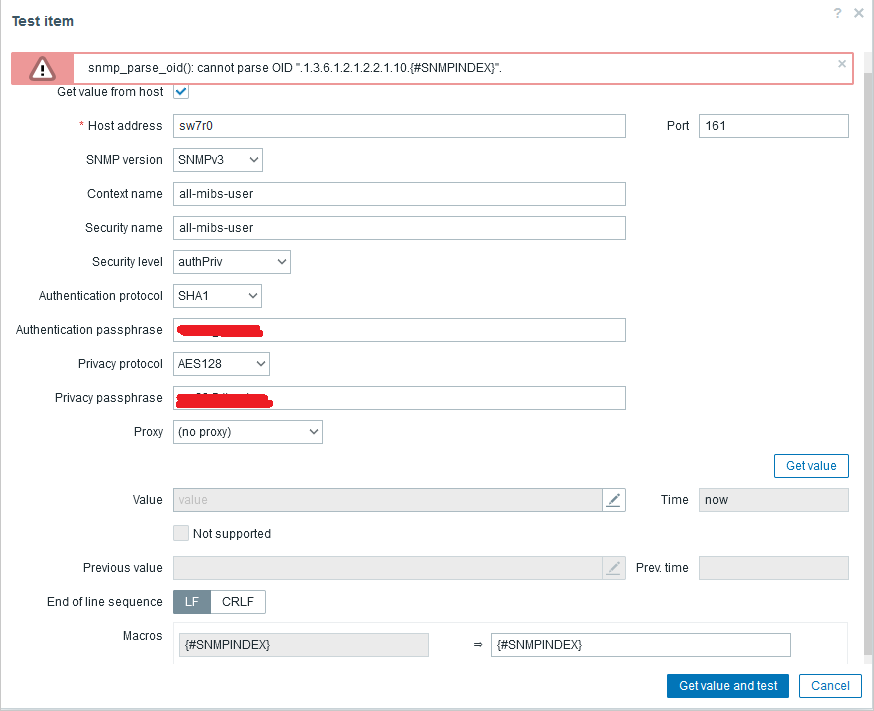Dismiss the snmp_parse_oid error message

pos(842,64)
